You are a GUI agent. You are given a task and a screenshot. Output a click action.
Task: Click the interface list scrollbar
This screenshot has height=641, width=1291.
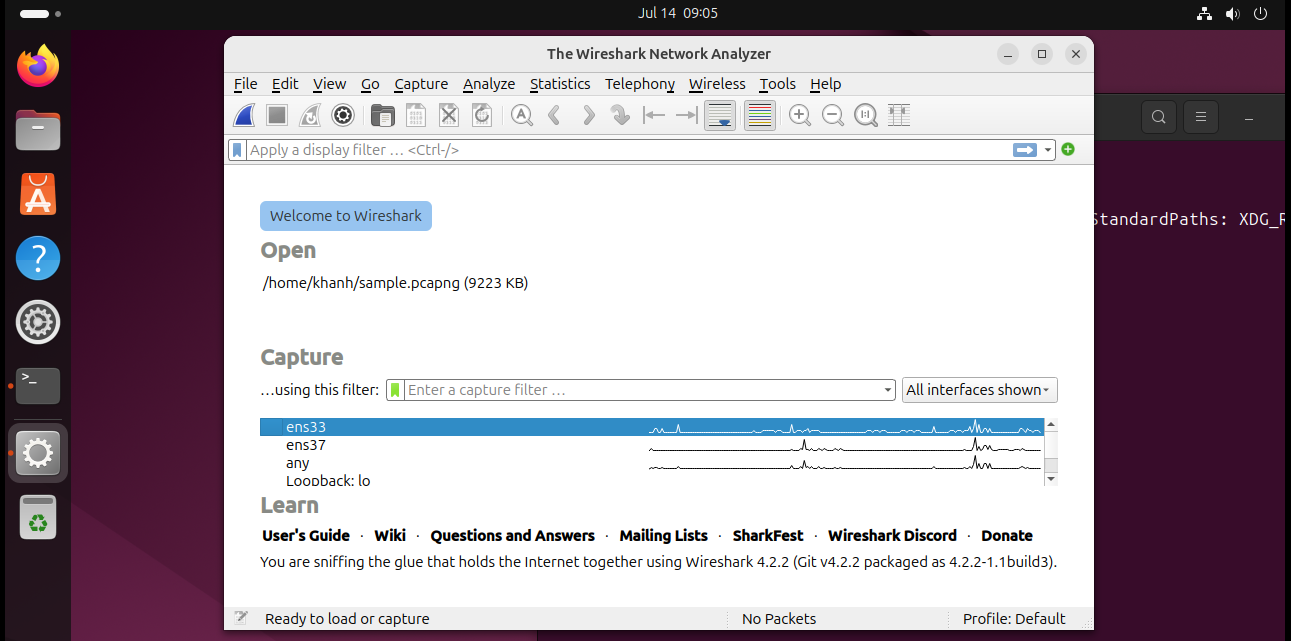point(1050,452)
